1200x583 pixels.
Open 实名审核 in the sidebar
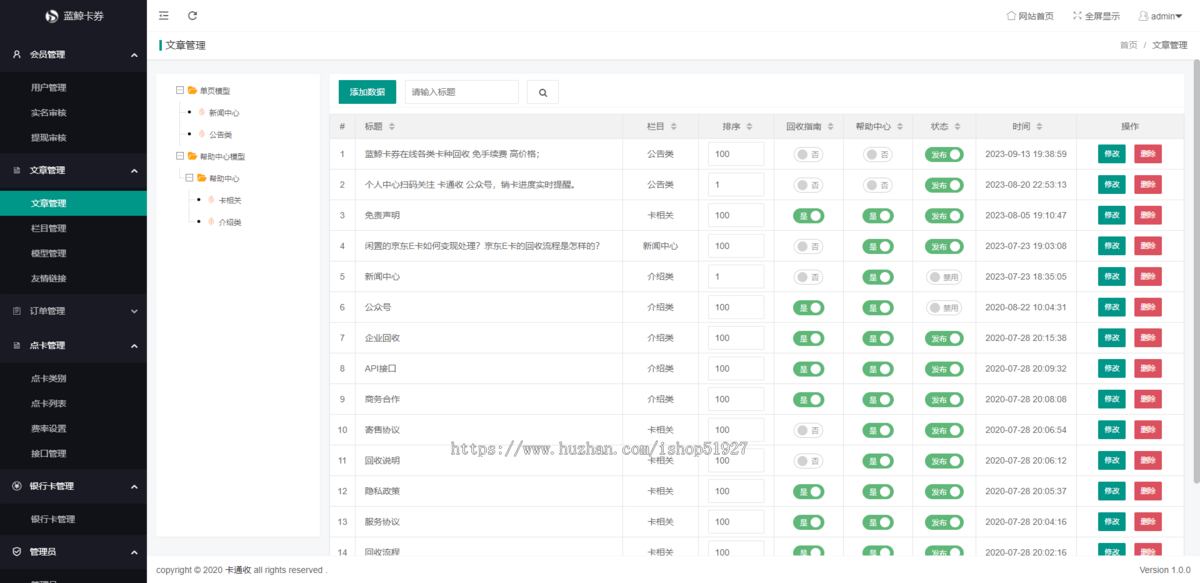coord(48,113)
